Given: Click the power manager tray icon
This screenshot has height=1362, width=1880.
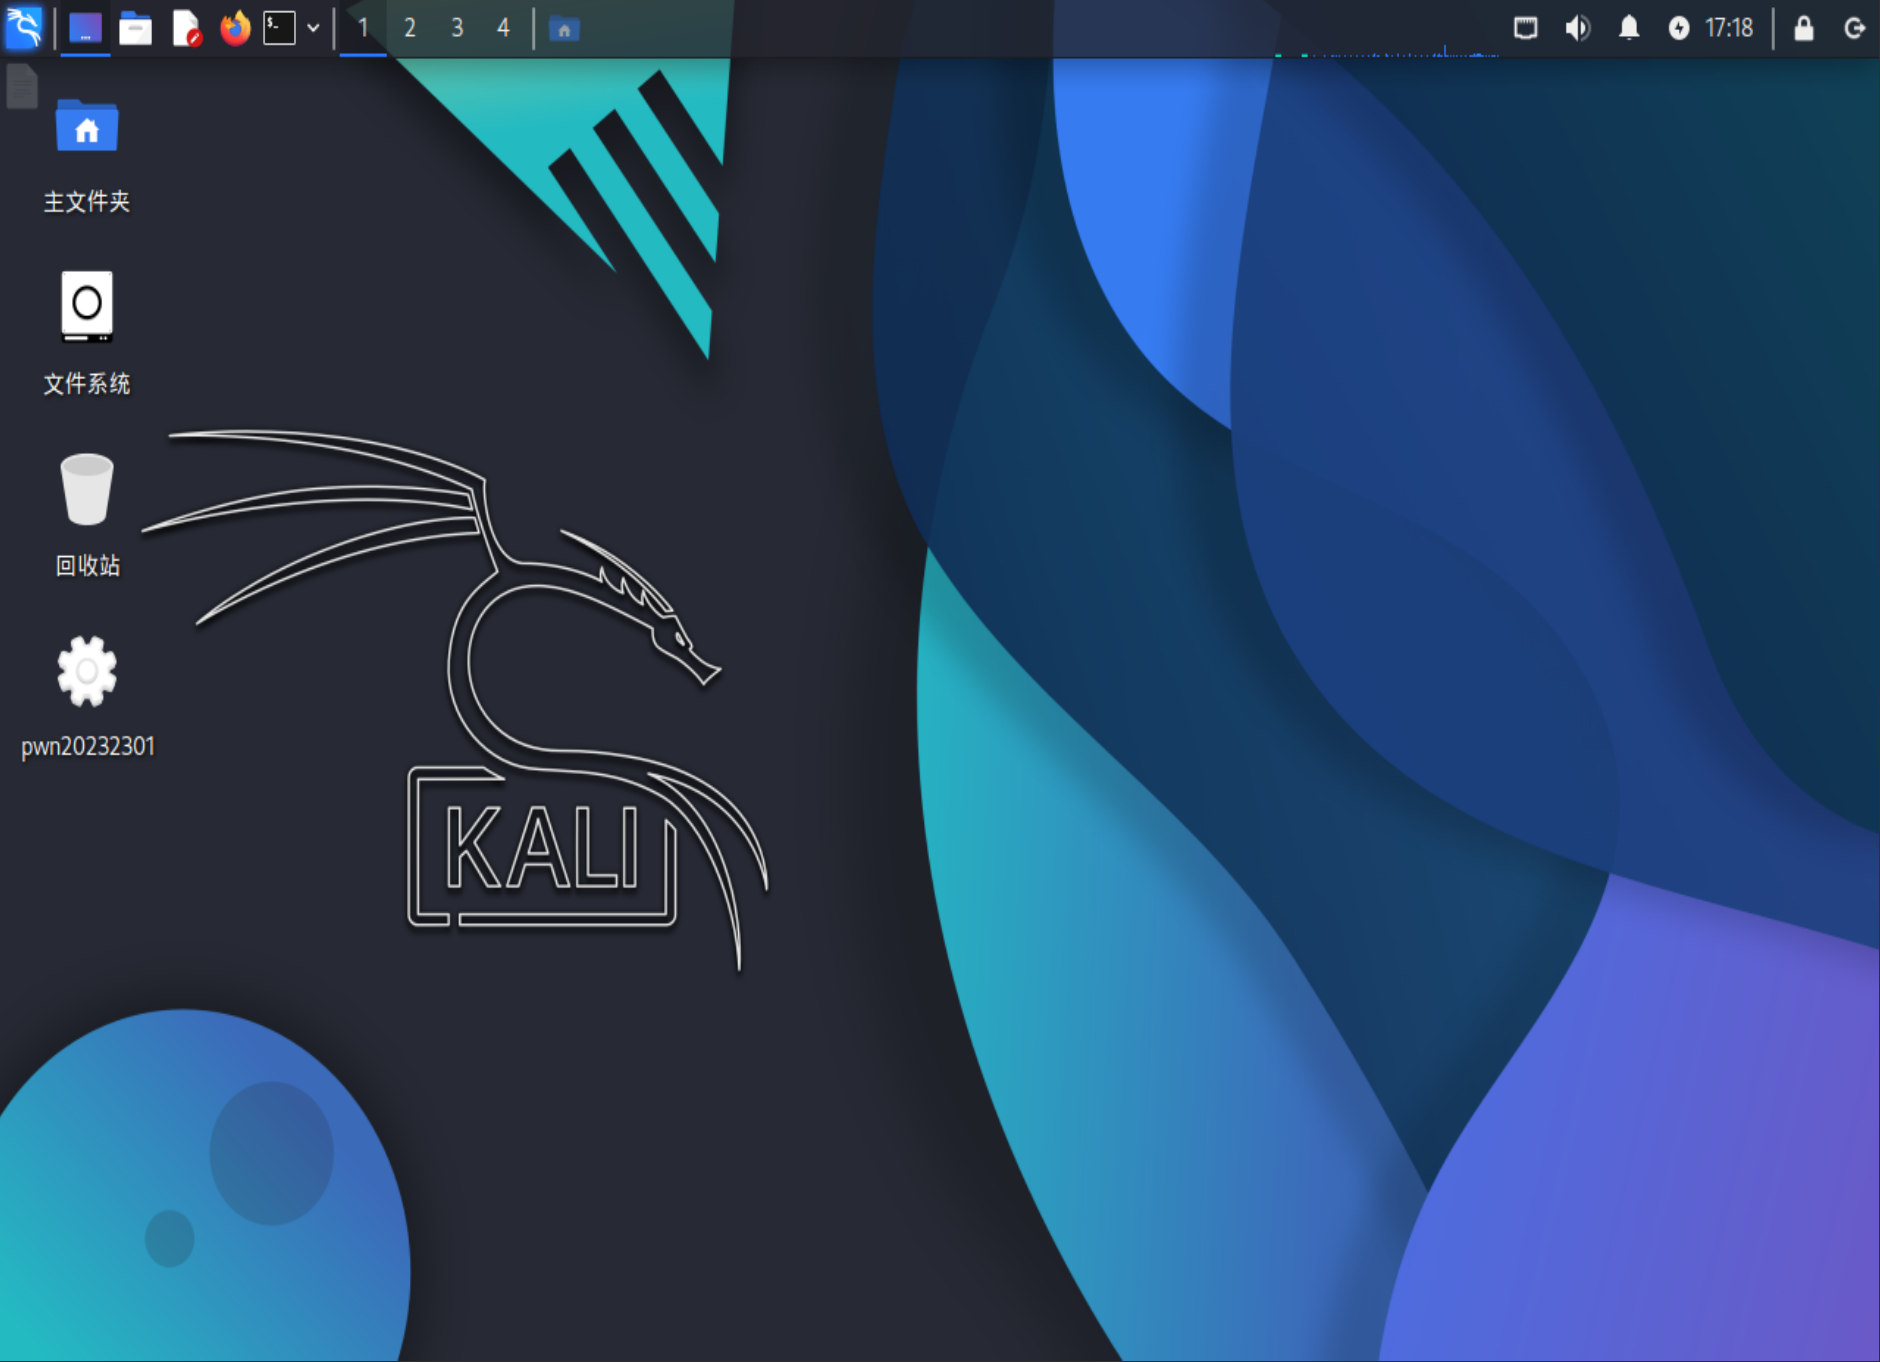Looking at the screenshot, I should pos(1679,28).
